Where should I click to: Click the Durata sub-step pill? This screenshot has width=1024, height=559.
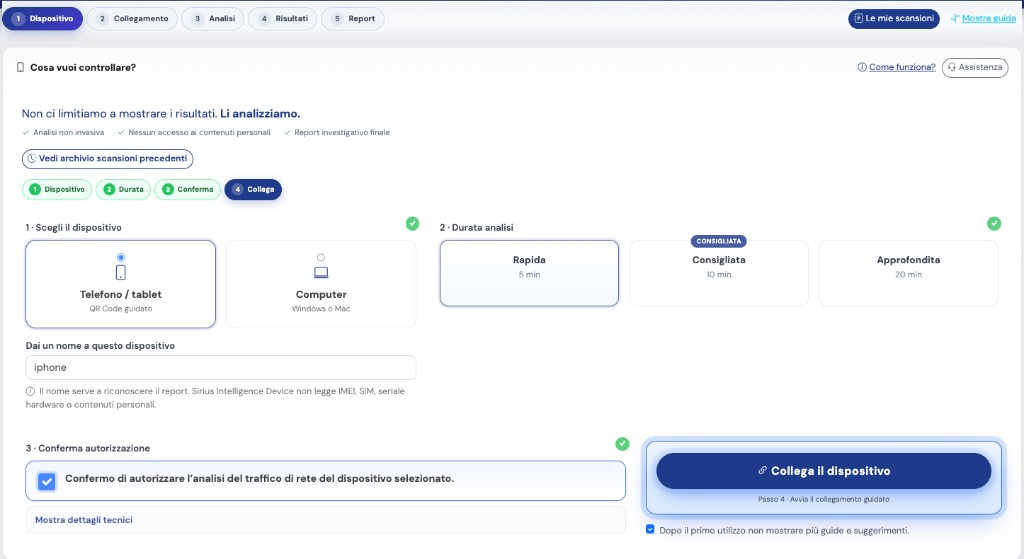click(x=123, y=189)
